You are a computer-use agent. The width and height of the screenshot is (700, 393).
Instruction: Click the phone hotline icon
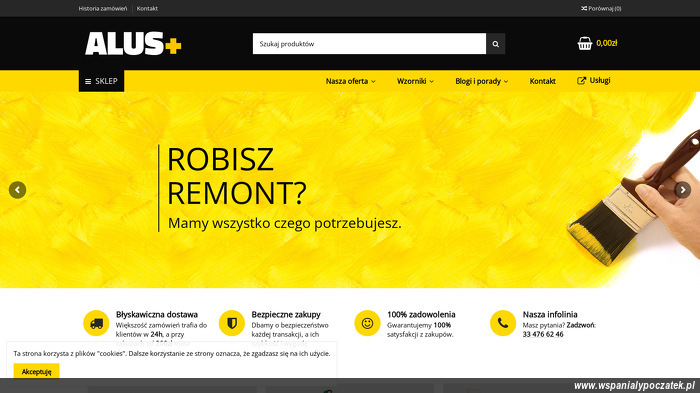coord(503,323)
